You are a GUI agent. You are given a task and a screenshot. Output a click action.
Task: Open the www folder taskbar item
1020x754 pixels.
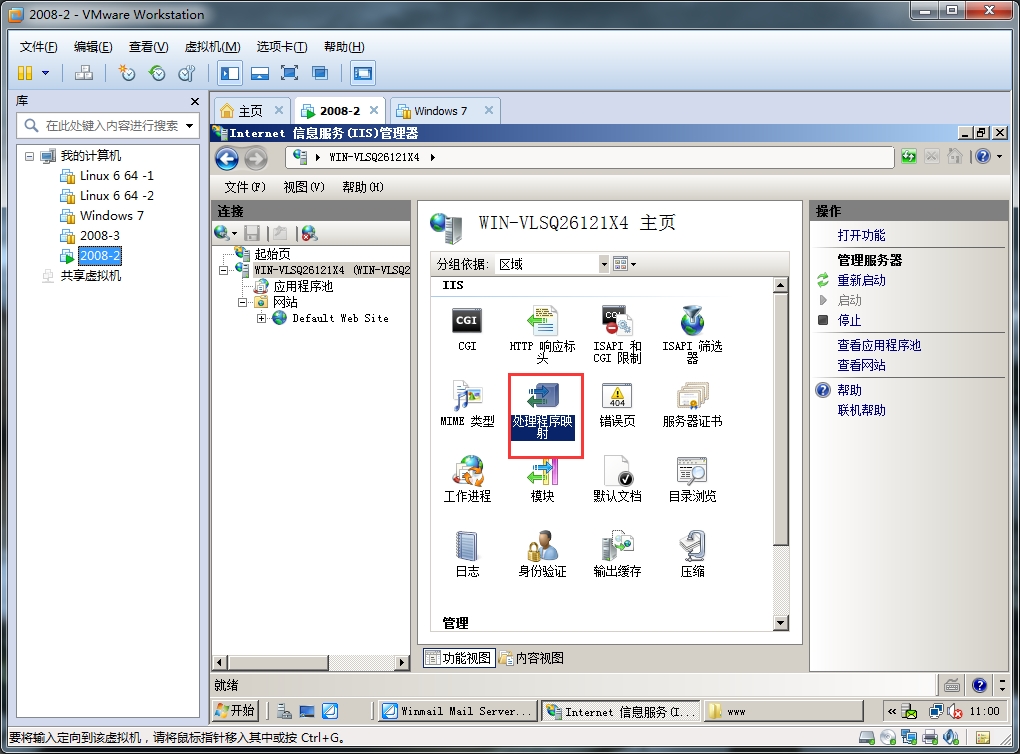(783, 711)
